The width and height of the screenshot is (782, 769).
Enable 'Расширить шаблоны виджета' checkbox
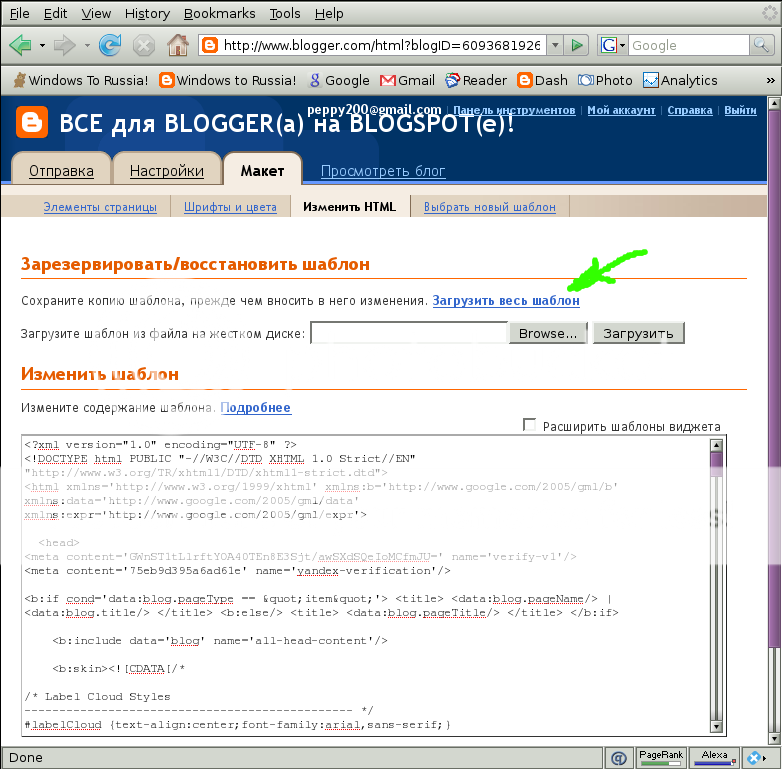pos(529,425)
